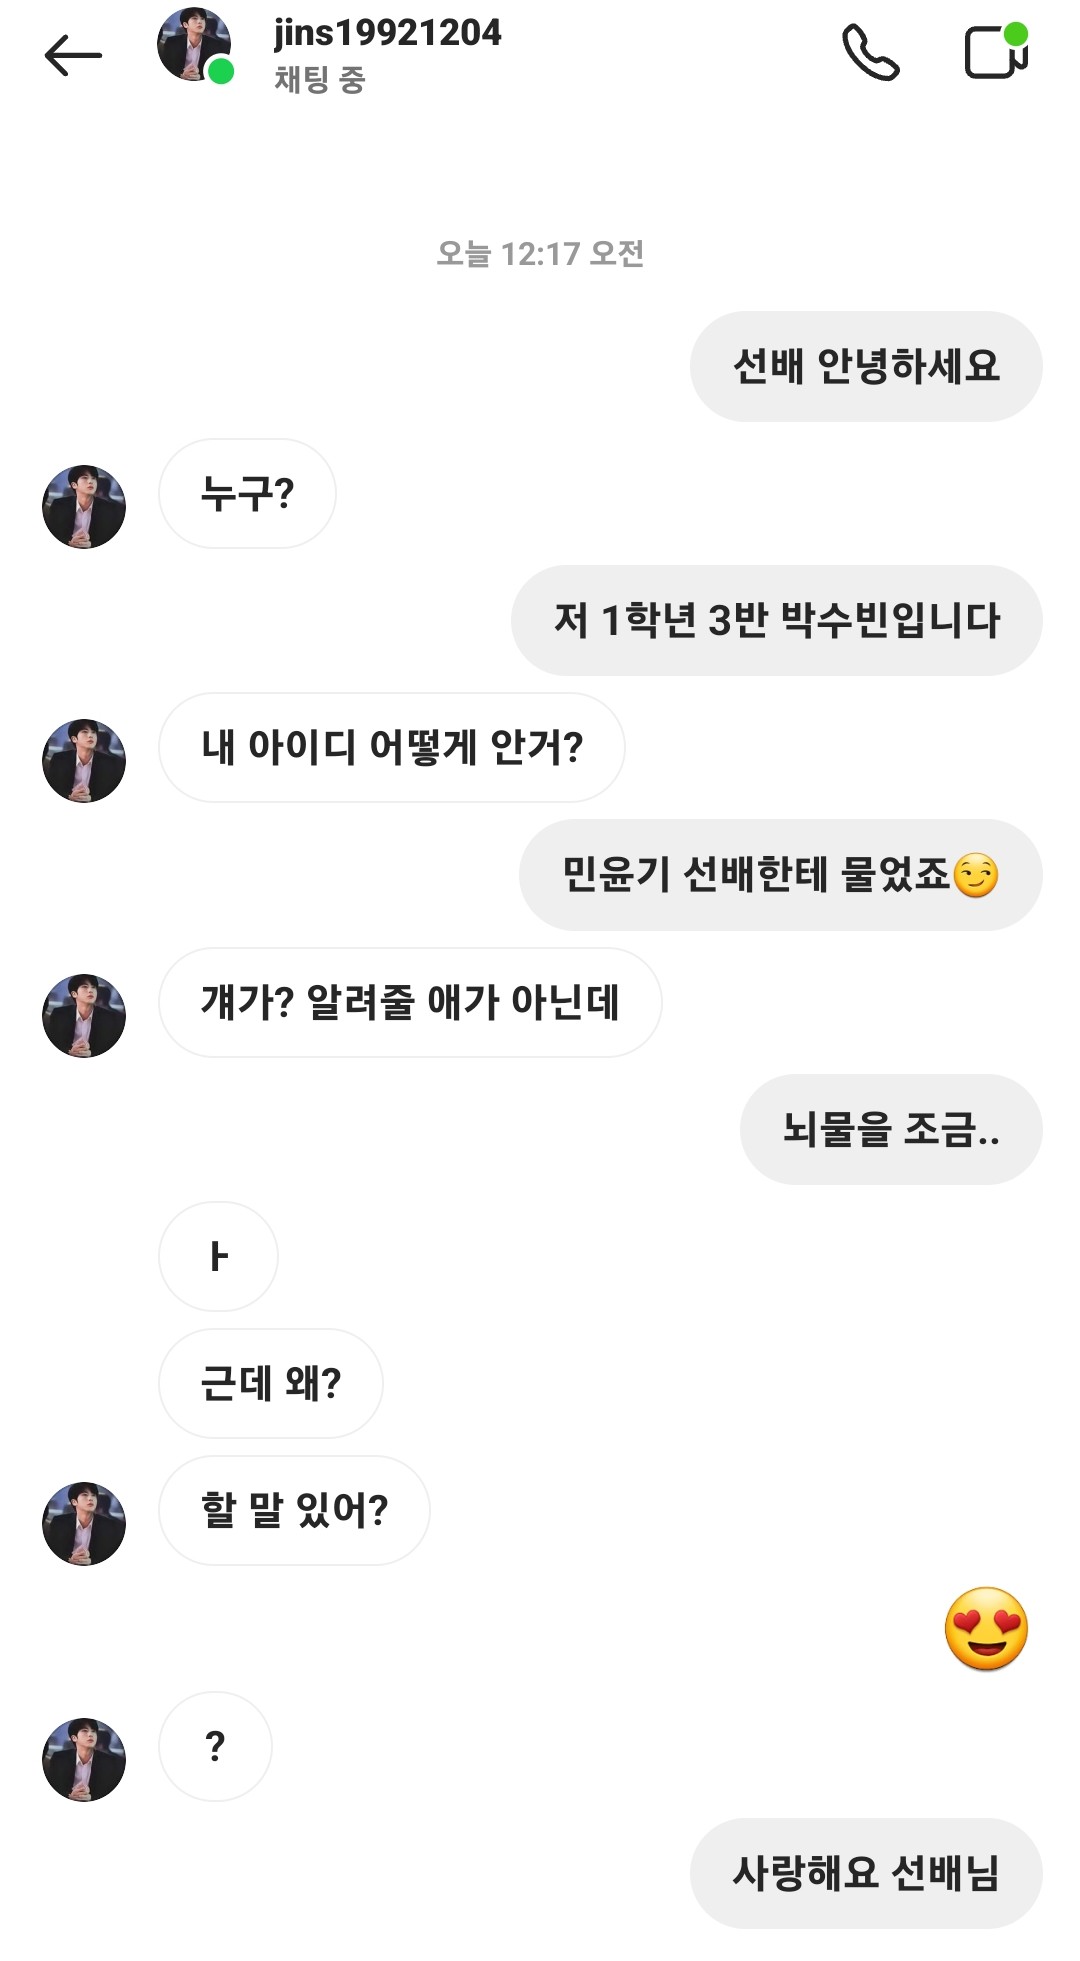Tap the '선배 안녕하세요' message bubble
This screenshot has height=1961, width=1080.
tap(866, 366)
